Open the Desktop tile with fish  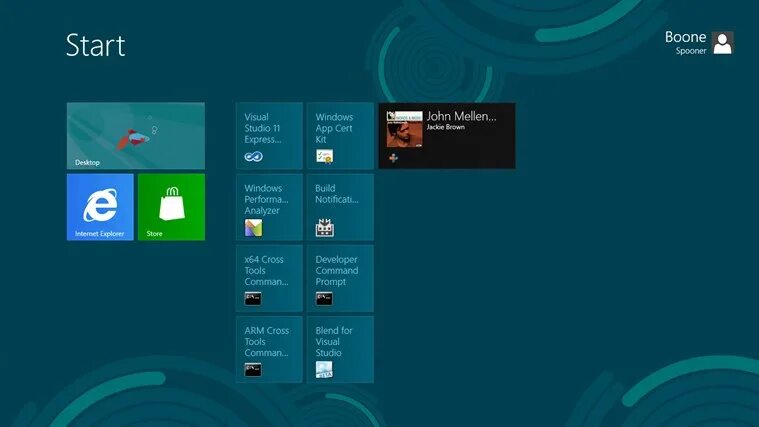tap(136, 136)
